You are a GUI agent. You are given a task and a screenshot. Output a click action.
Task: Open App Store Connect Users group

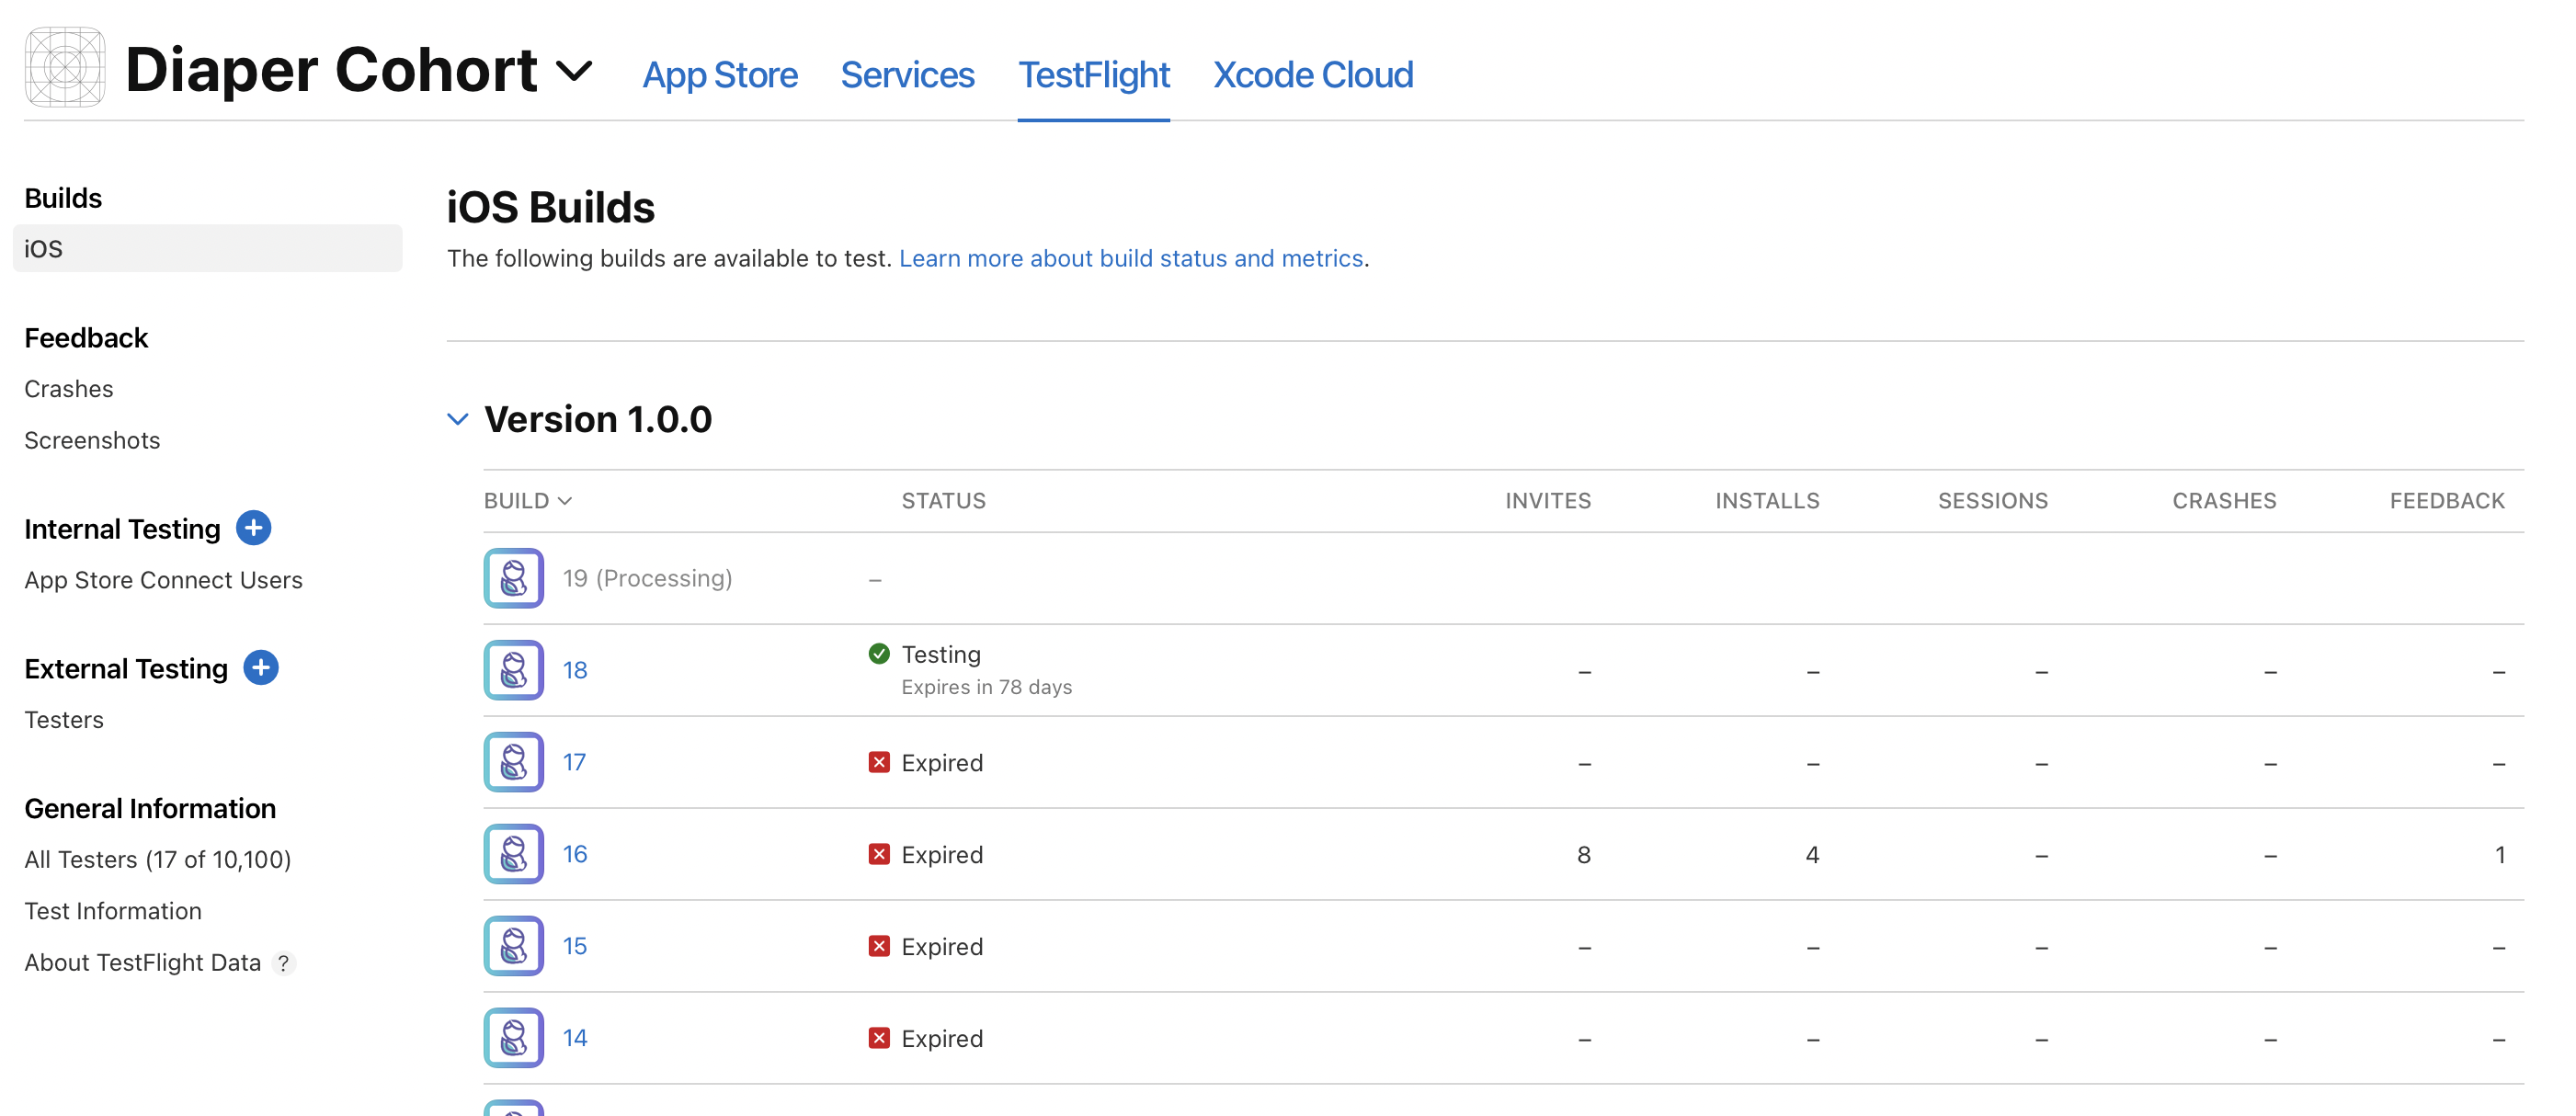pyautogui.click(x=163, y=581)
